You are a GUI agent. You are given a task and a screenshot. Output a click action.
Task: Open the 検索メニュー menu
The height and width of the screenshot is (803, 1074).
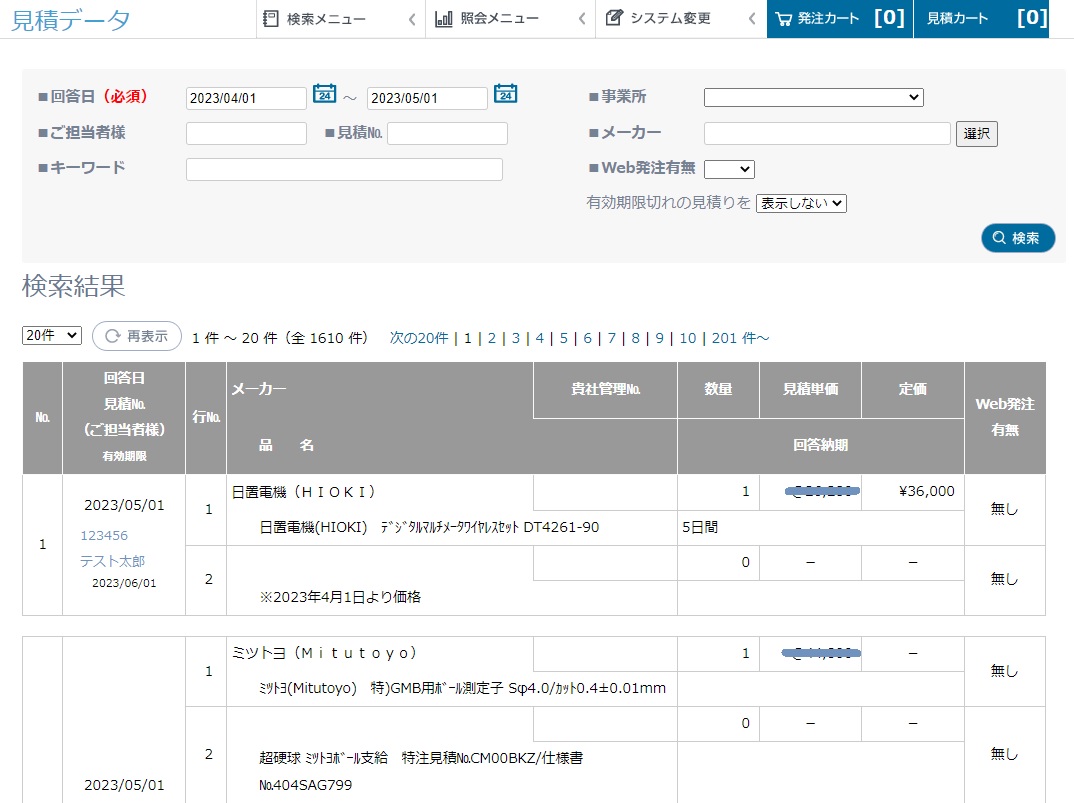pos(340,19)
